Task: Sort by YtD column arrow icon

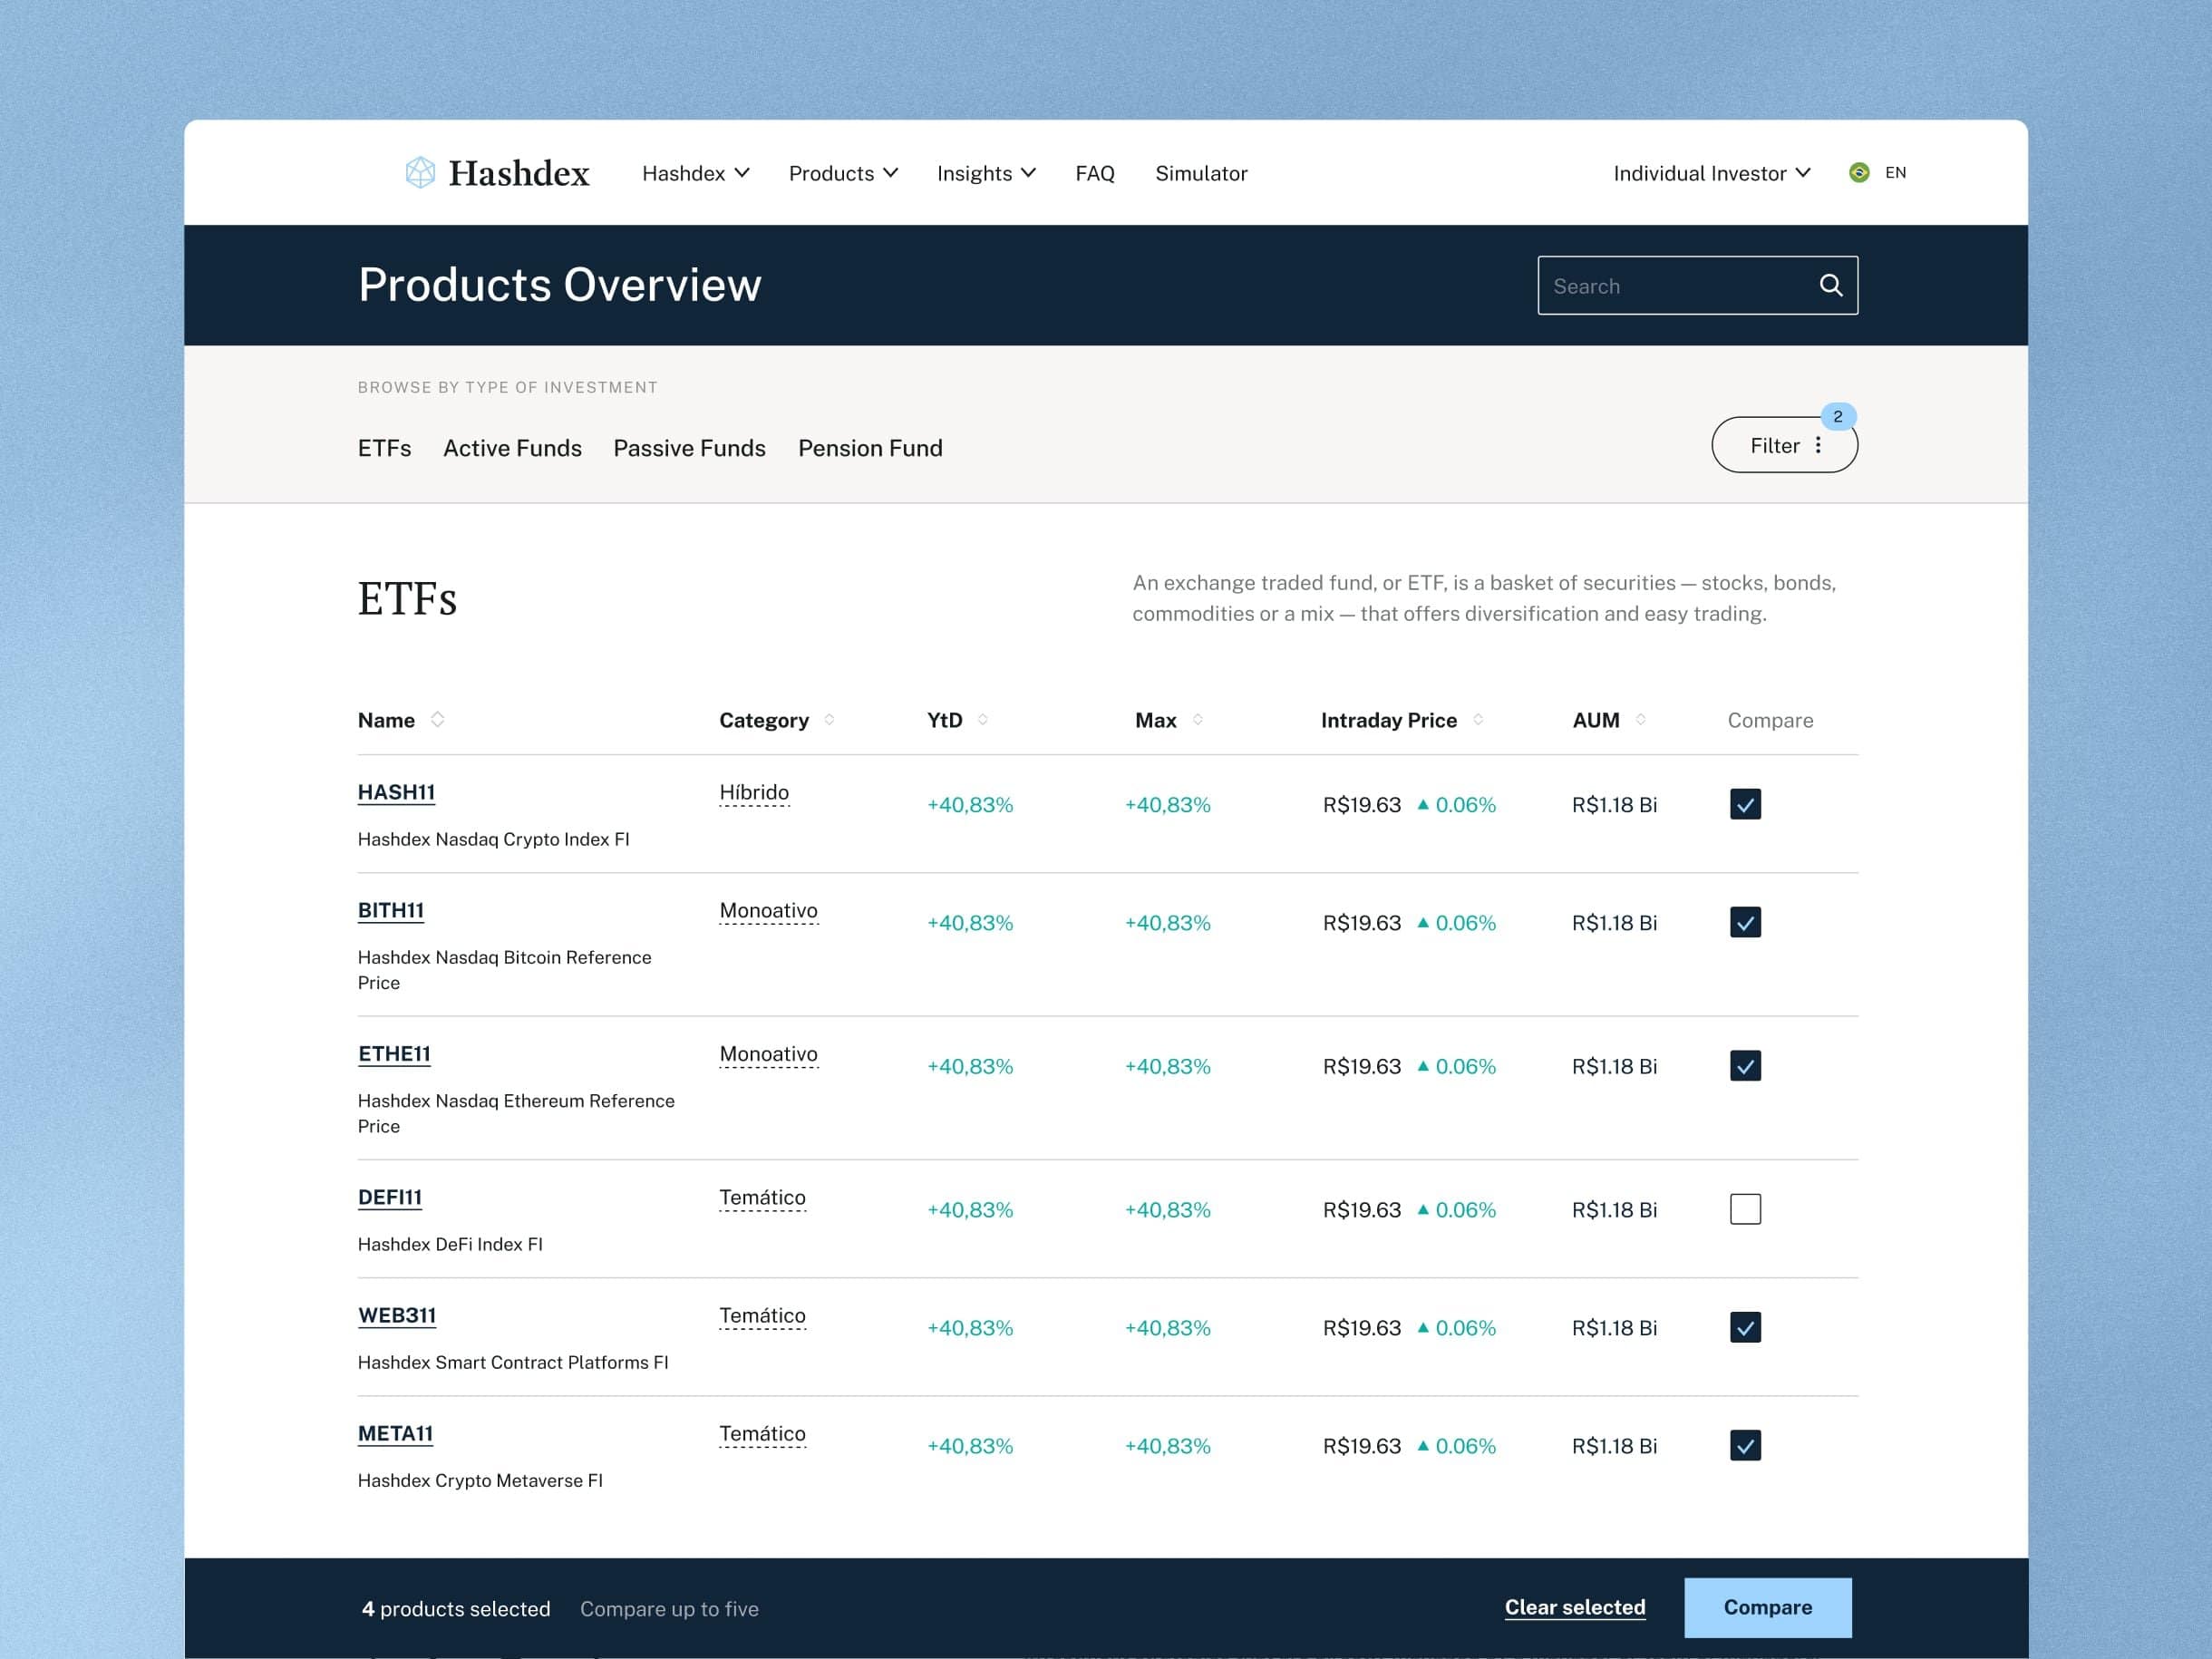Action: [x=983, y=720]
